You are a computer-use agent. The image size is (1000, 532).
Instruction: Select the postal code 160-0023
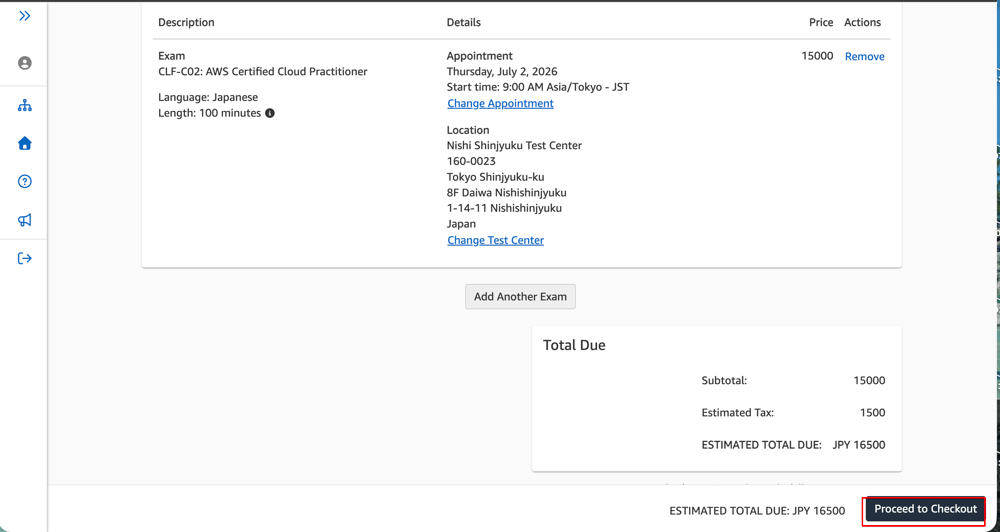point(471,161)
